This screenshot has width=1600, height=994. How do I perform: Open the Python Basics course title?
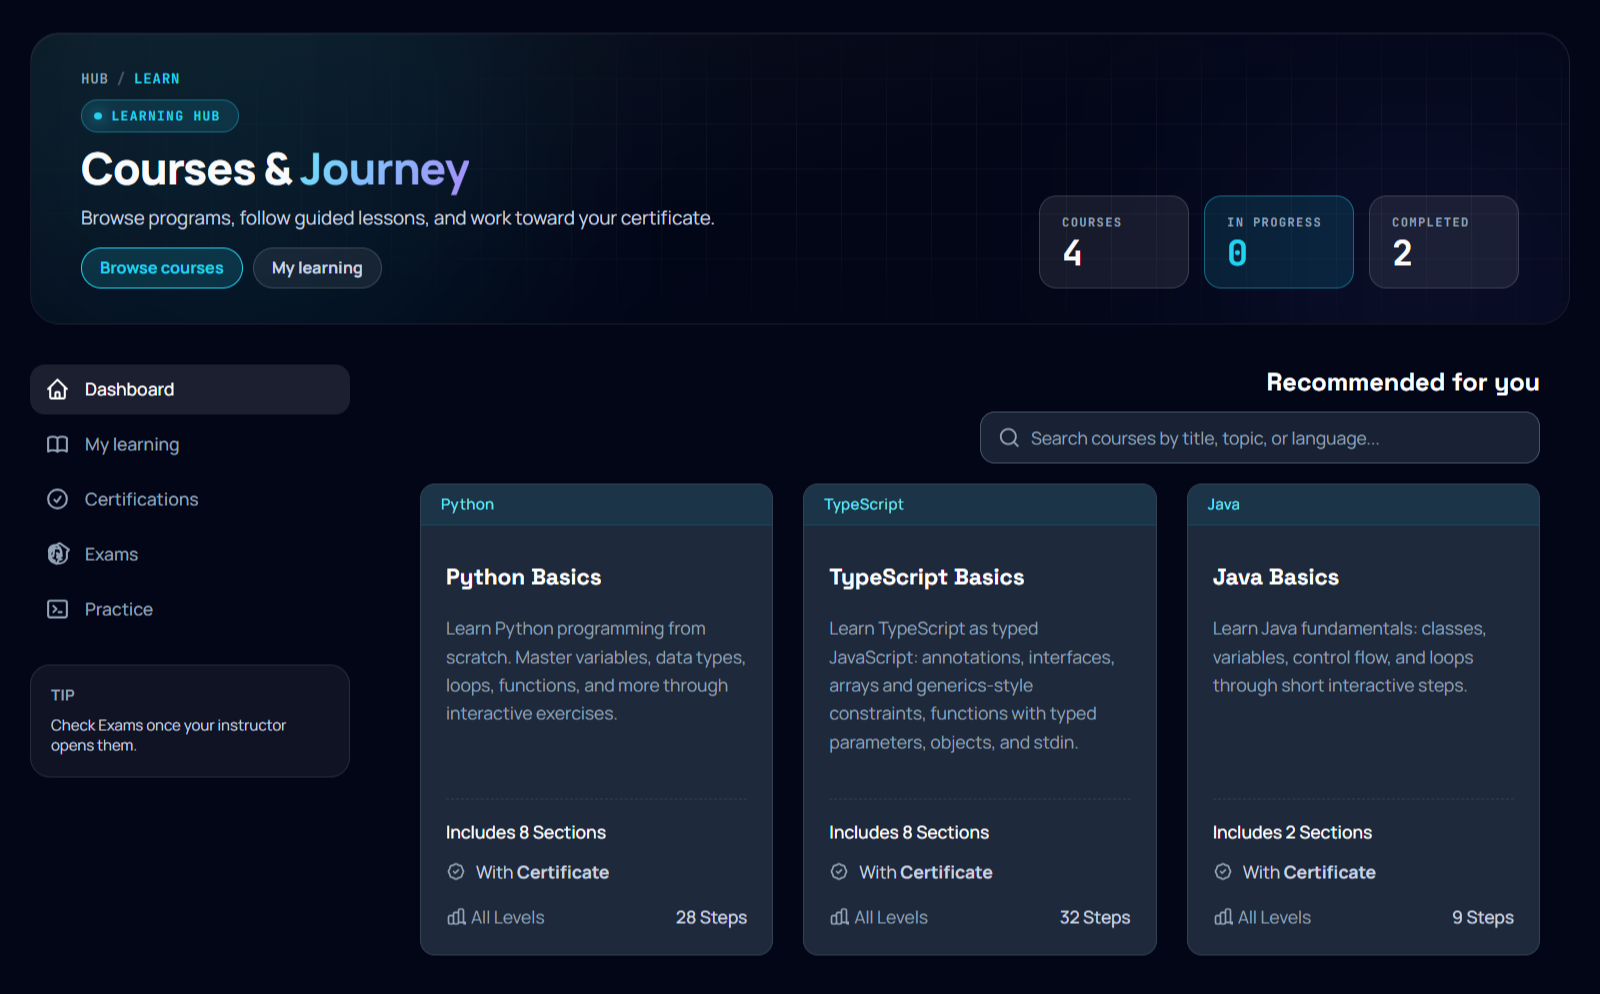click(x=524, y=577)
